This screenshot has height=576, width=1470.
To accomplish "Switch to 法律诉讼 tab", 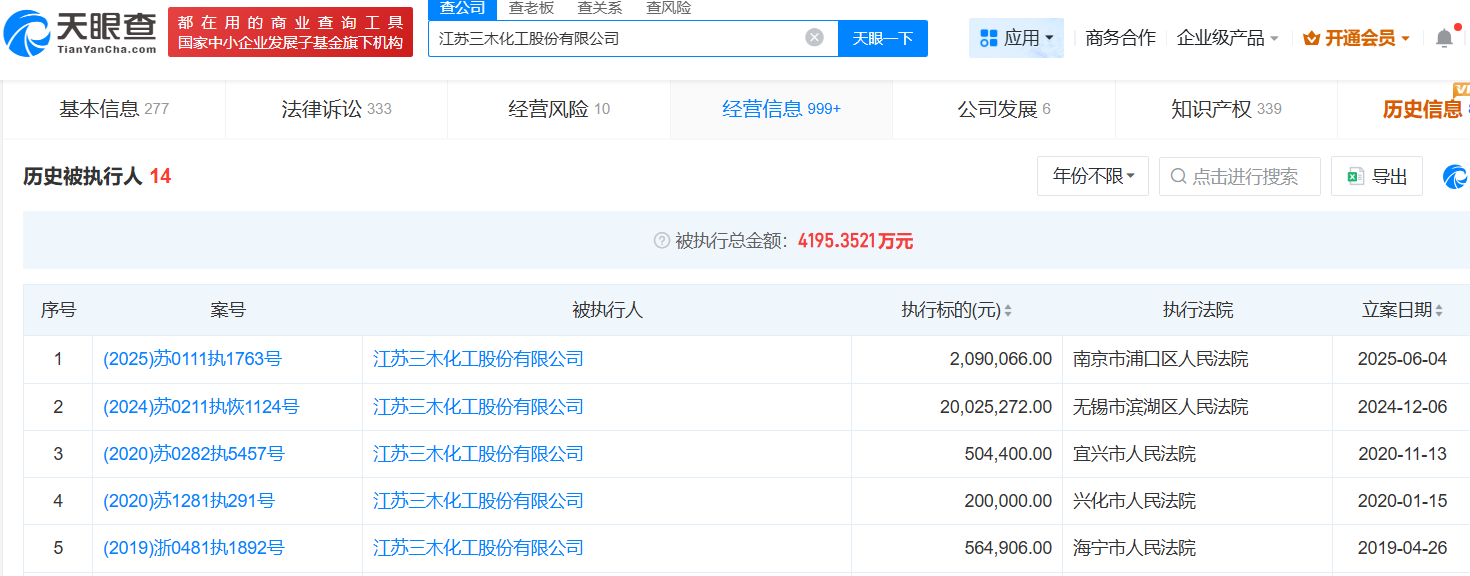I will 336,109.
